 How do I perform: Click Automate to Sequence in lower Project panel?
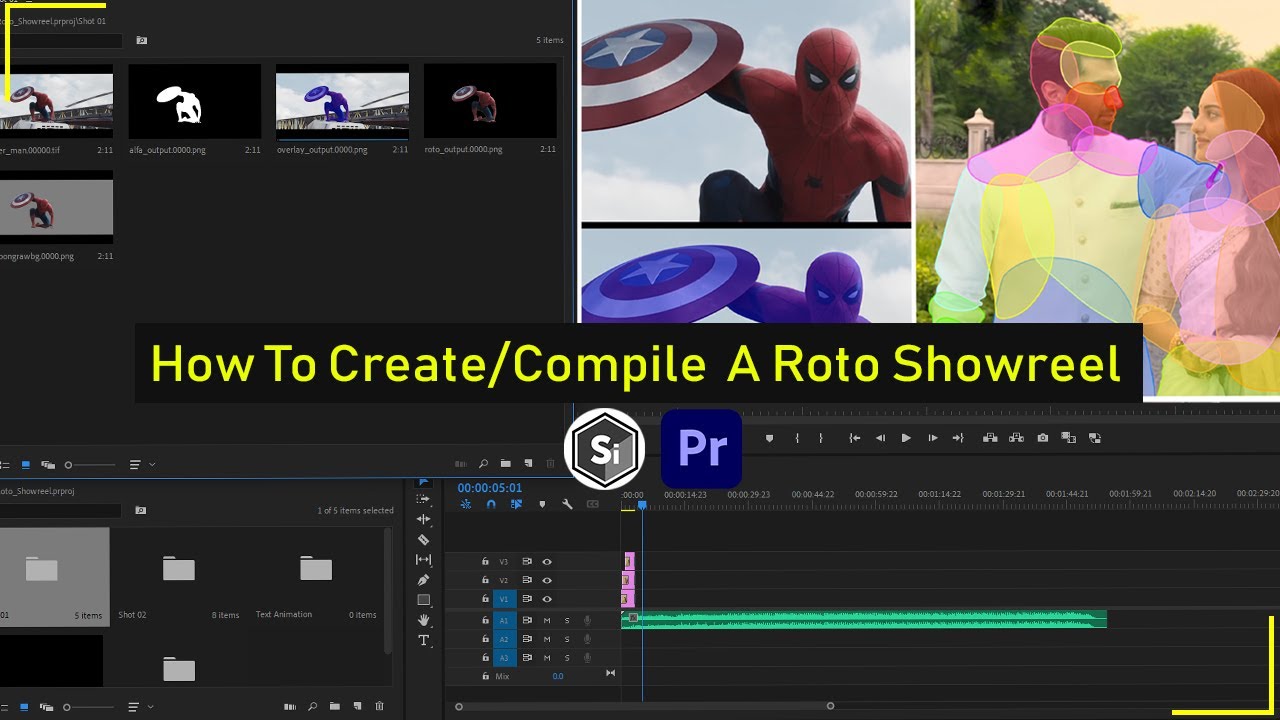click(290, 706)
